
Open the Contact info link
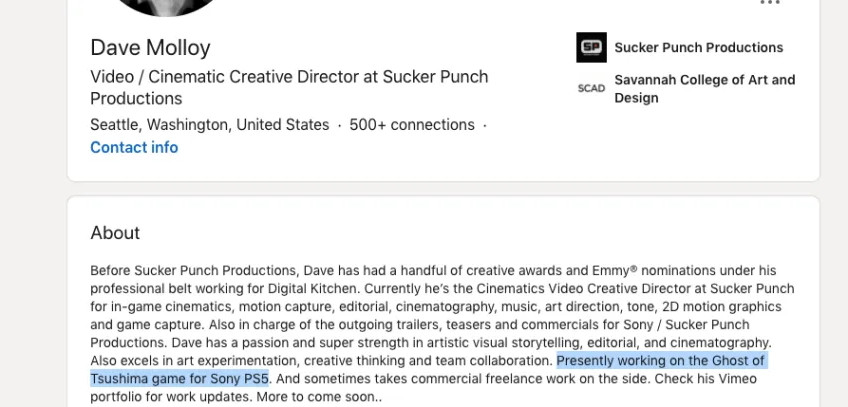[134, 148]
